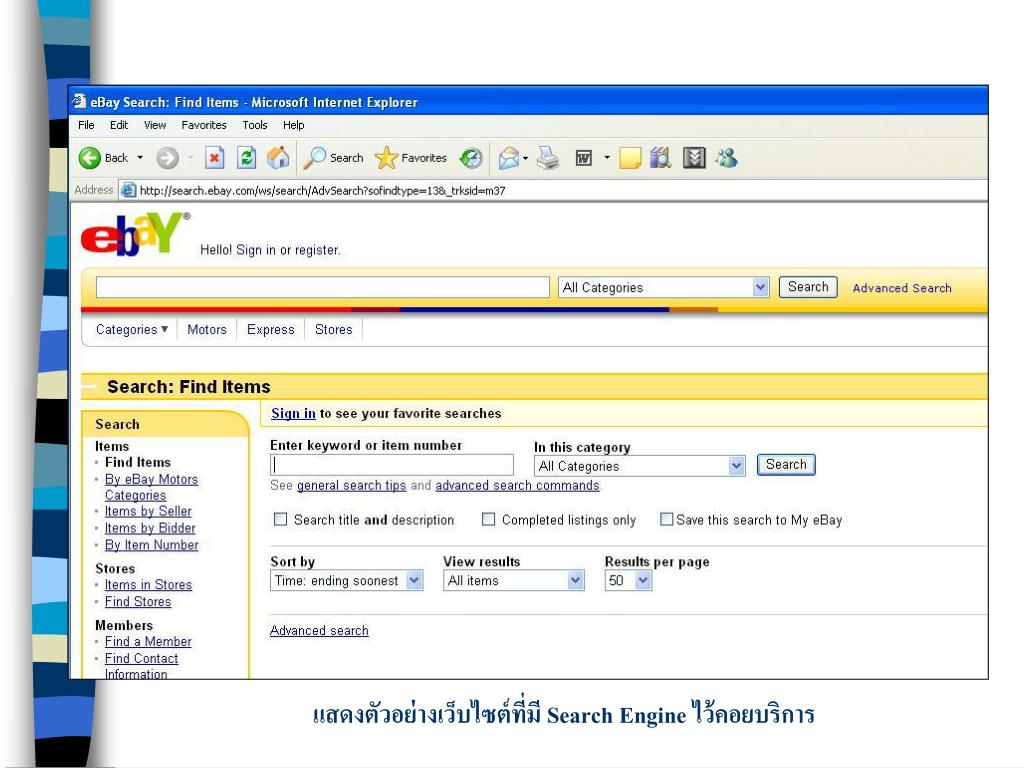The height and width of the screenshot is (768, 1024).
Task: Click the Enter keyword or item number field
Action: [x=392, y=464]
